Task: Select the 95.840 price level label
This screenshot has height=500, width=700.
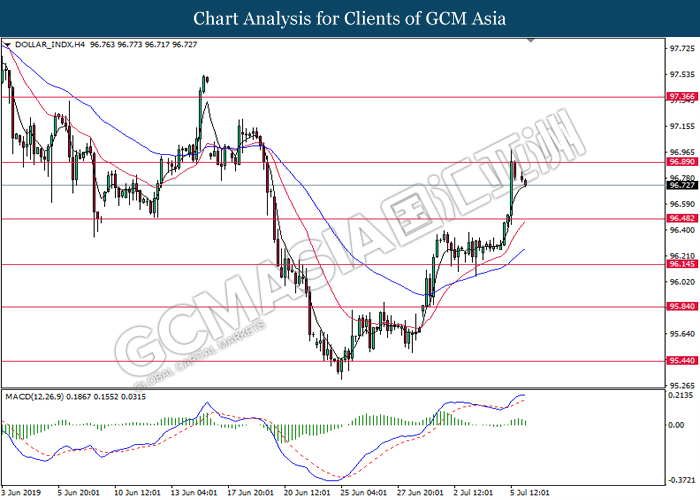Action: click(x=682, y=306)
